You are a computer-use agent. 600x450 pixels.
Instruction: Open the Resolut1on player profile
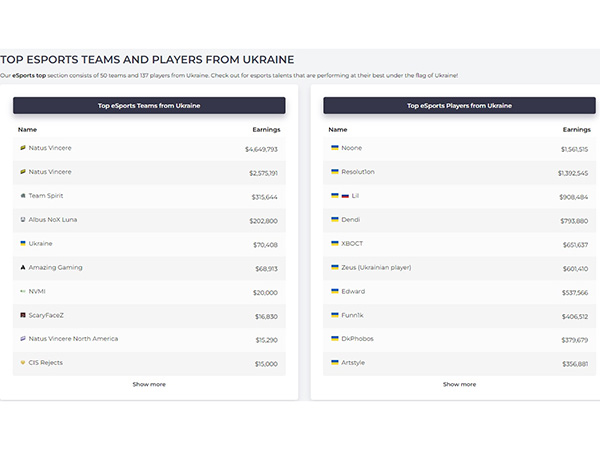[x=358, y=172]
